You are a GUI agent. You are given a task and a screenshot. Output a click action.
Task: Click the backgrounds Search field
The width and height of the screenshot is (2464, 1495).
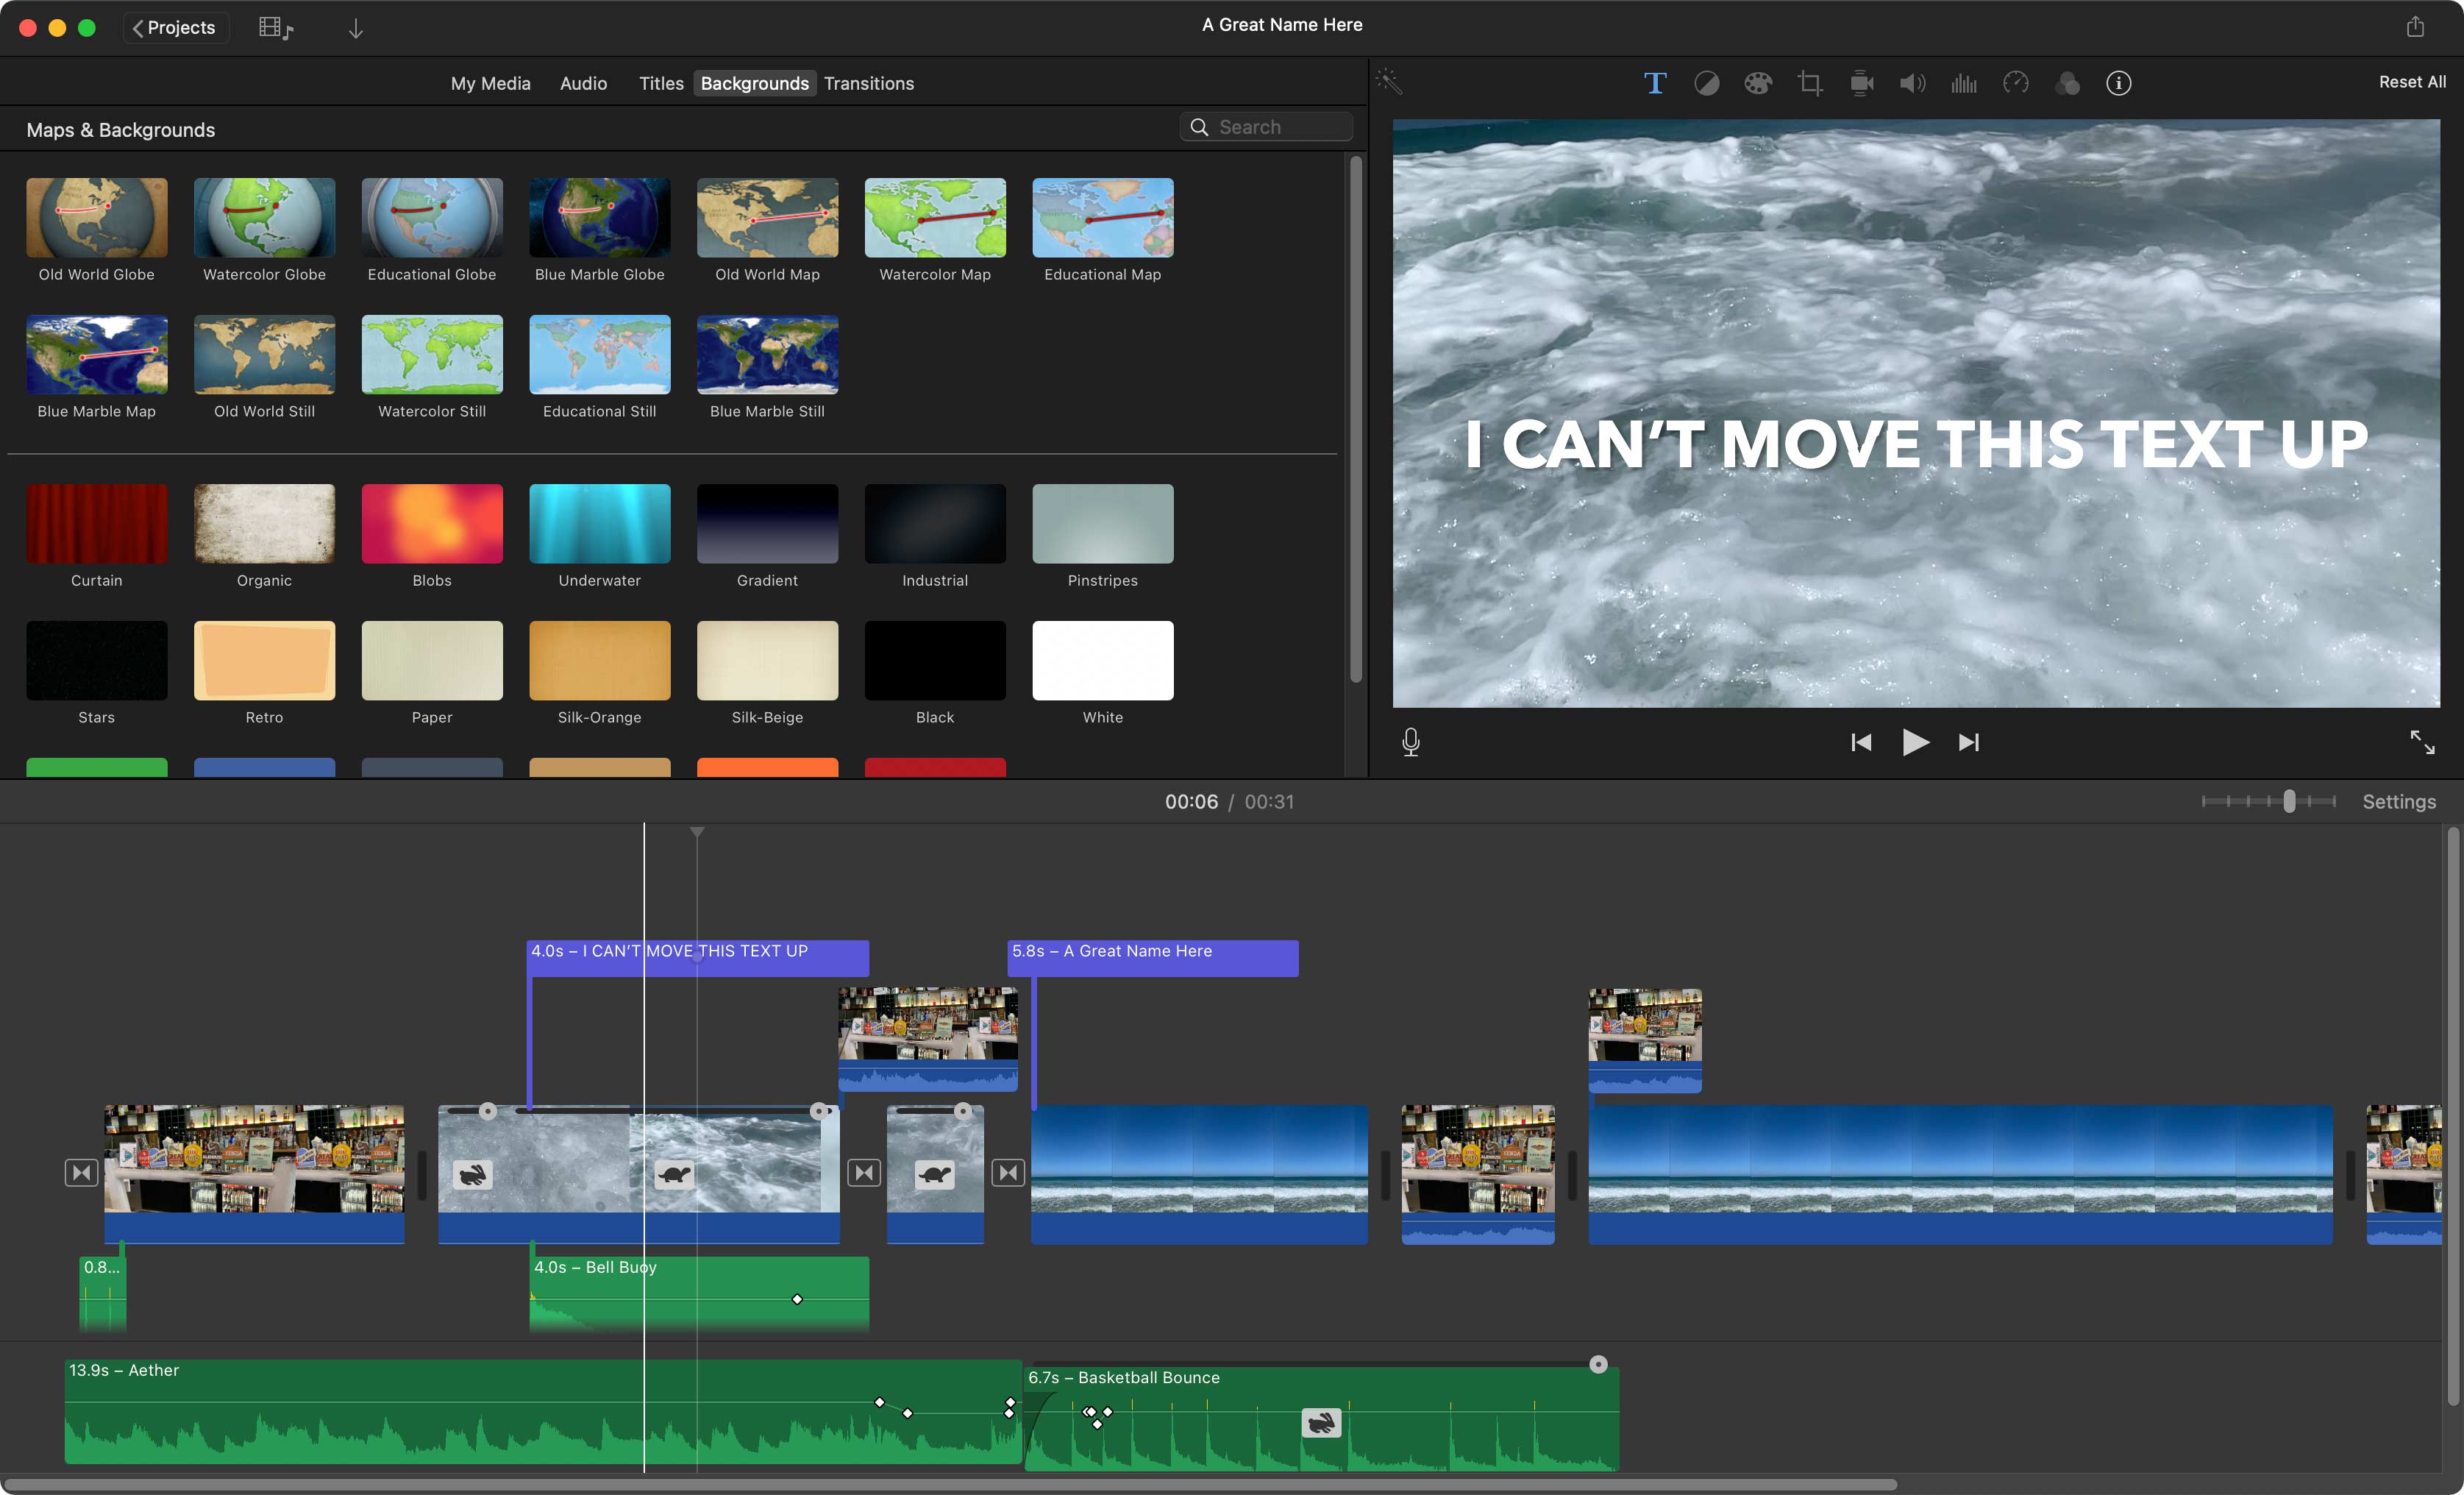pyautogui.click(x=1266, y=127)
